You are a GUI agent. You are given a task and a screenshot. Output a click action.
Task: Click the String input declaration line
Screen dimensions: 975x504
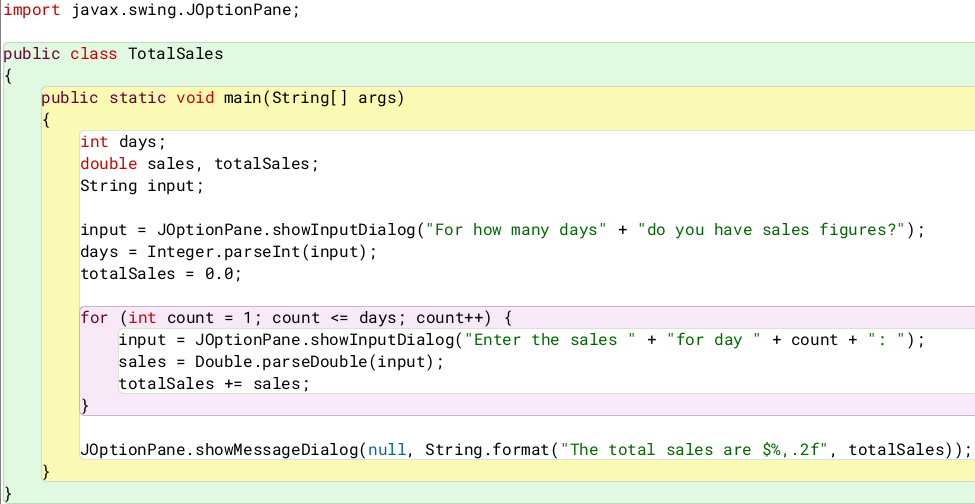141,186
